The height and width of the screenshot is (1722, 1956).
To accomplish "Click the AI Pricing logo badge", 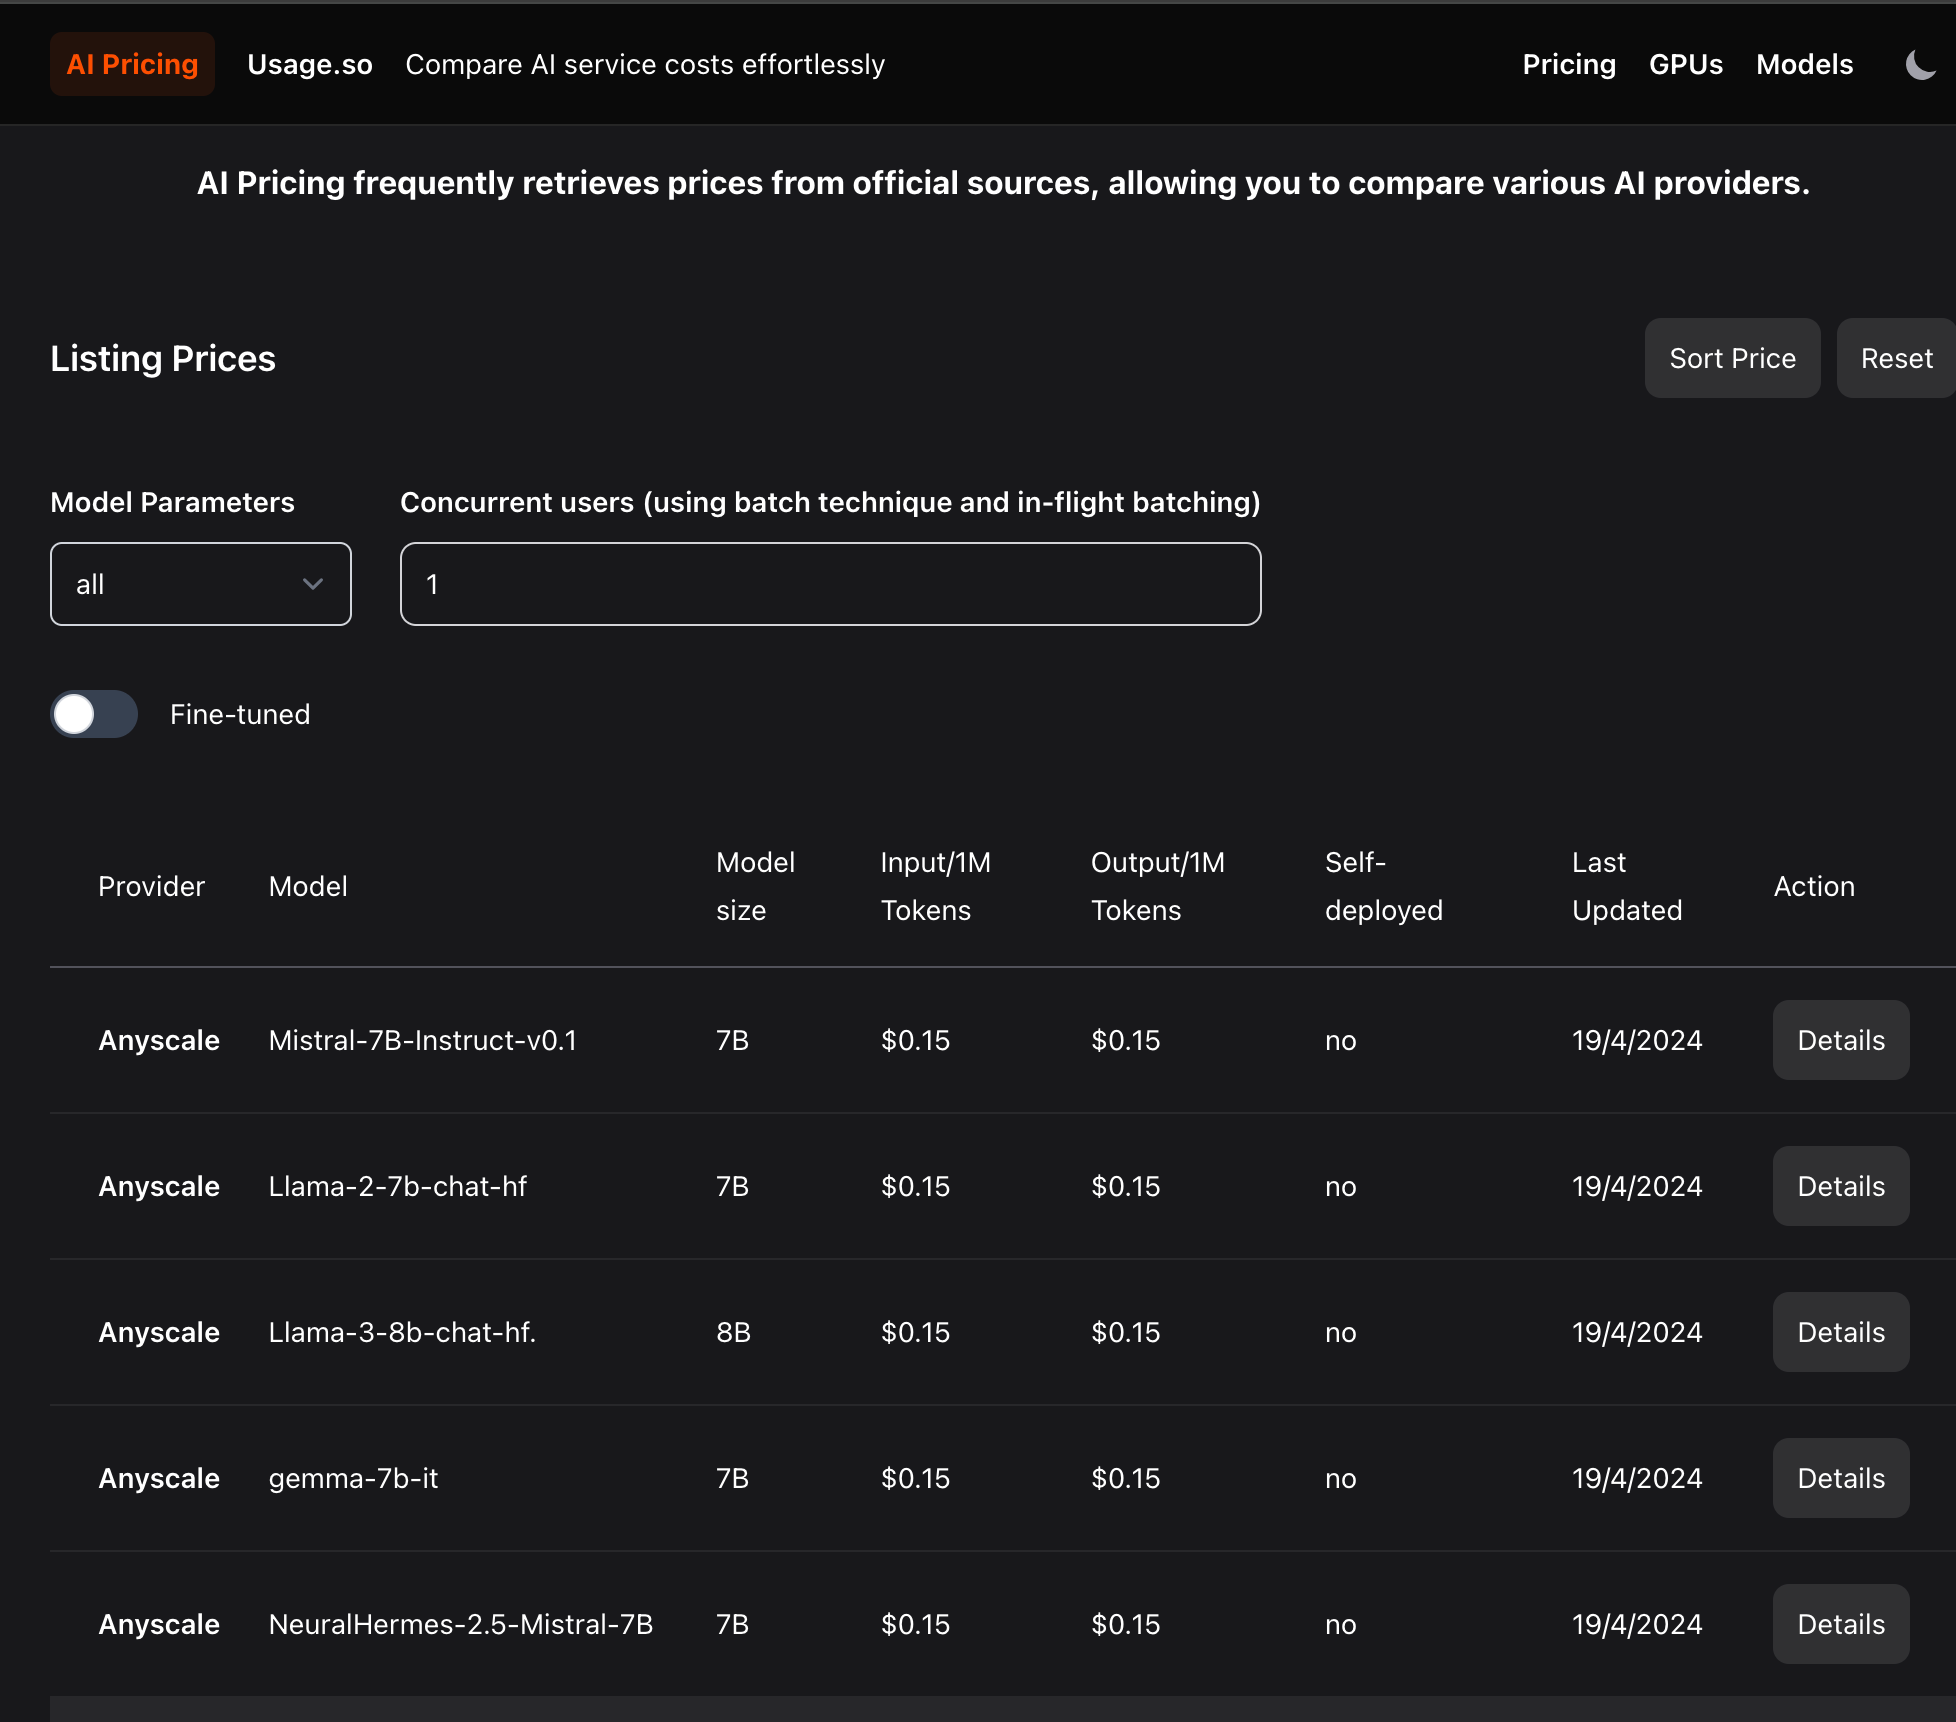I will coord(132,65).
